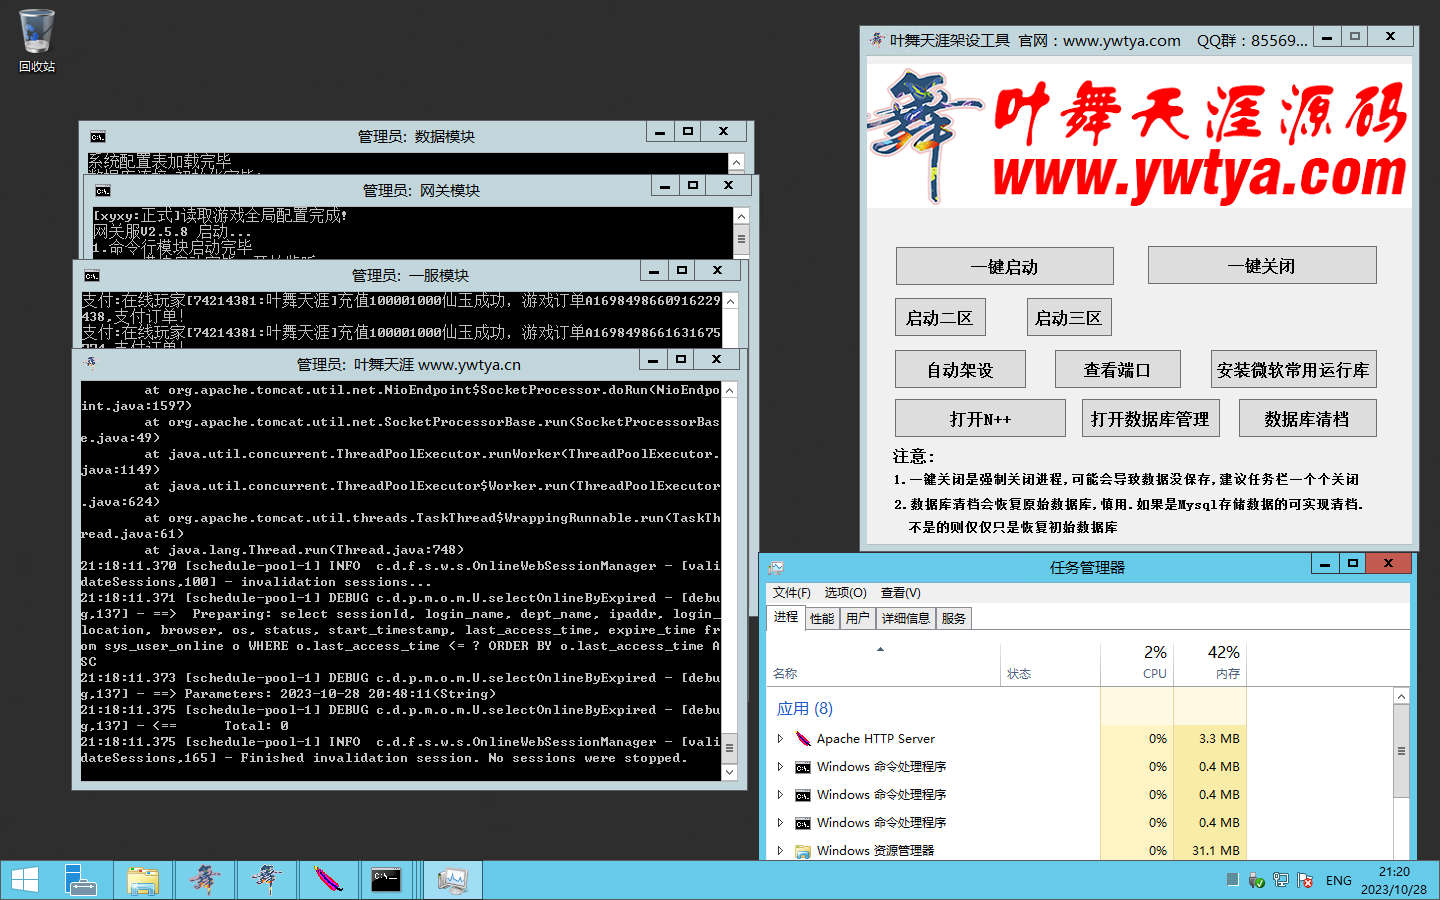
Task: Click the 数据库清档 button
Action: click(1307, 418)
